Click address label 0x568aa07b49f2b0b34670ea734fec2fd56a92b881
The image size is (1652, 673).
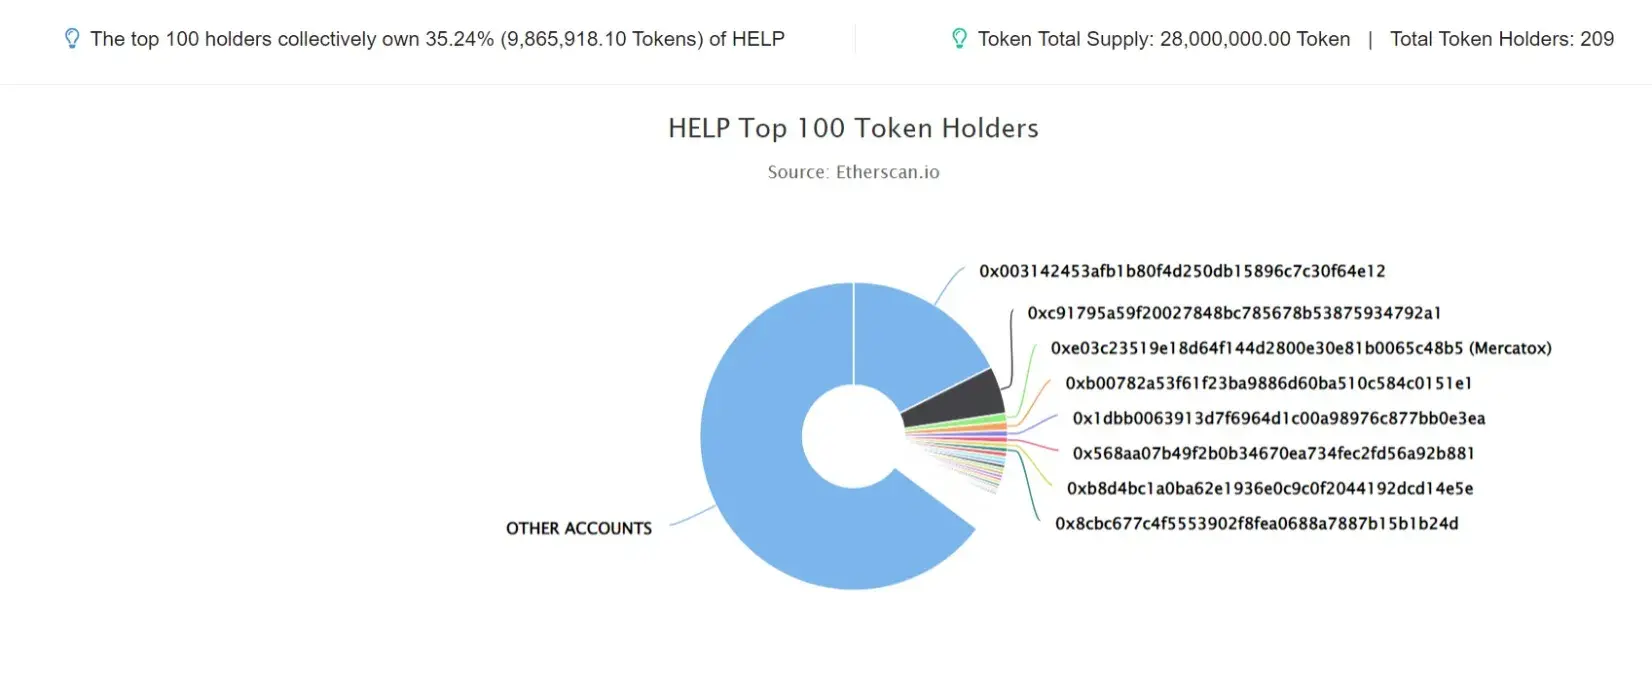coord(1274,453)
